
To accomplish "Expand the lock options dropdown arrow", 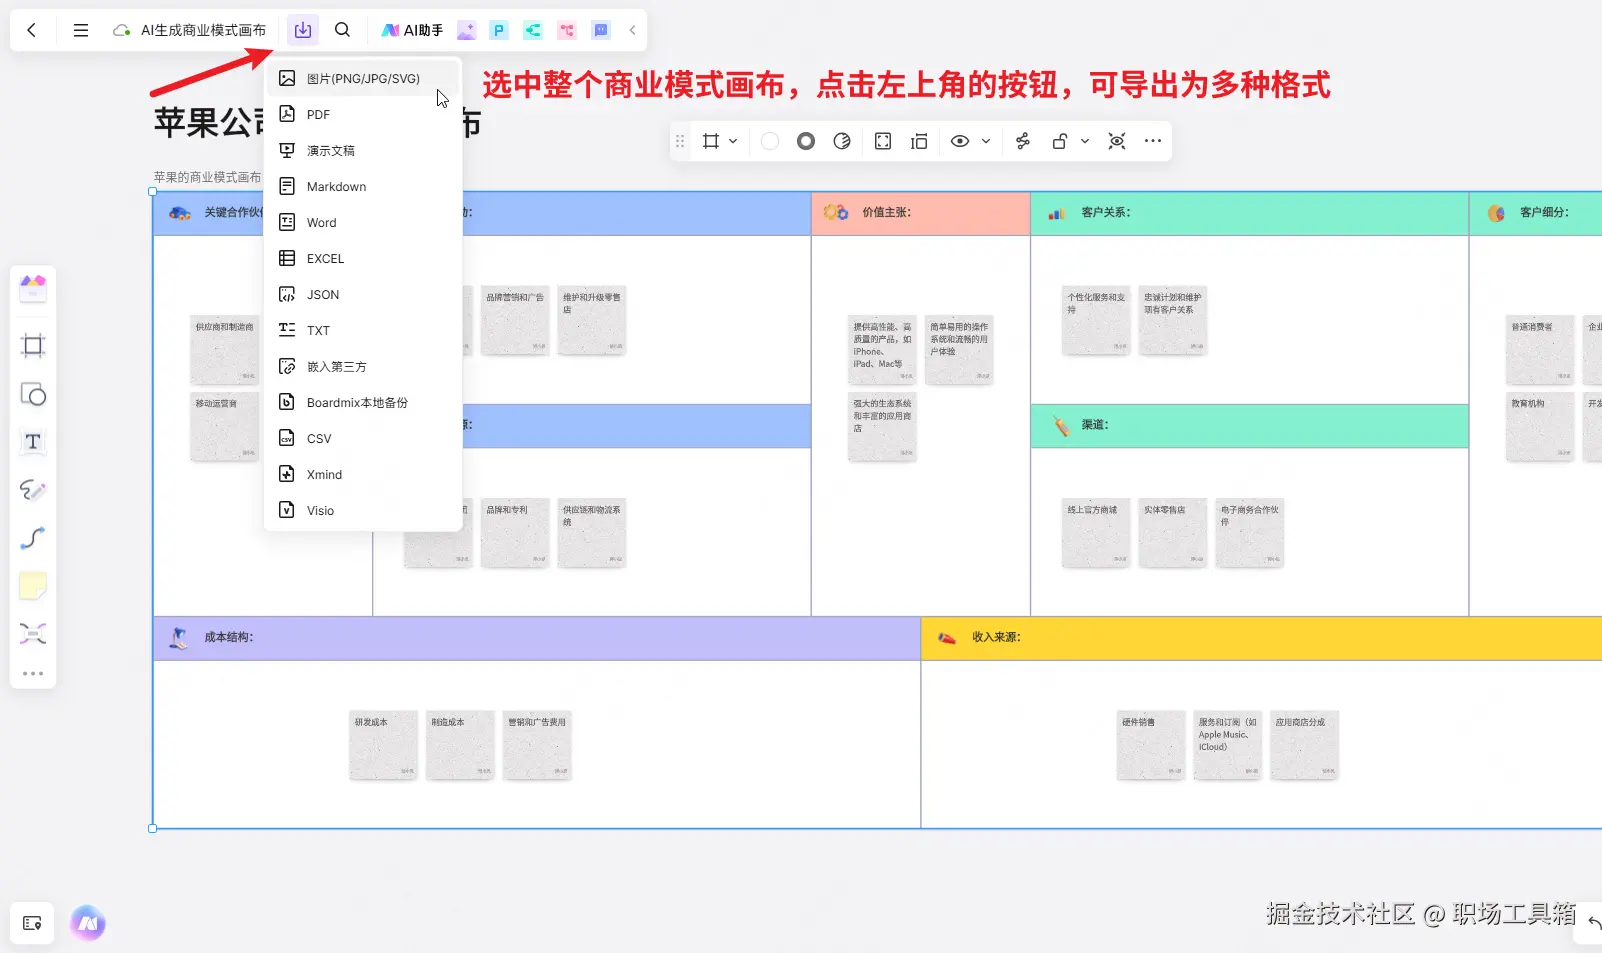I will pos(1085,141).
